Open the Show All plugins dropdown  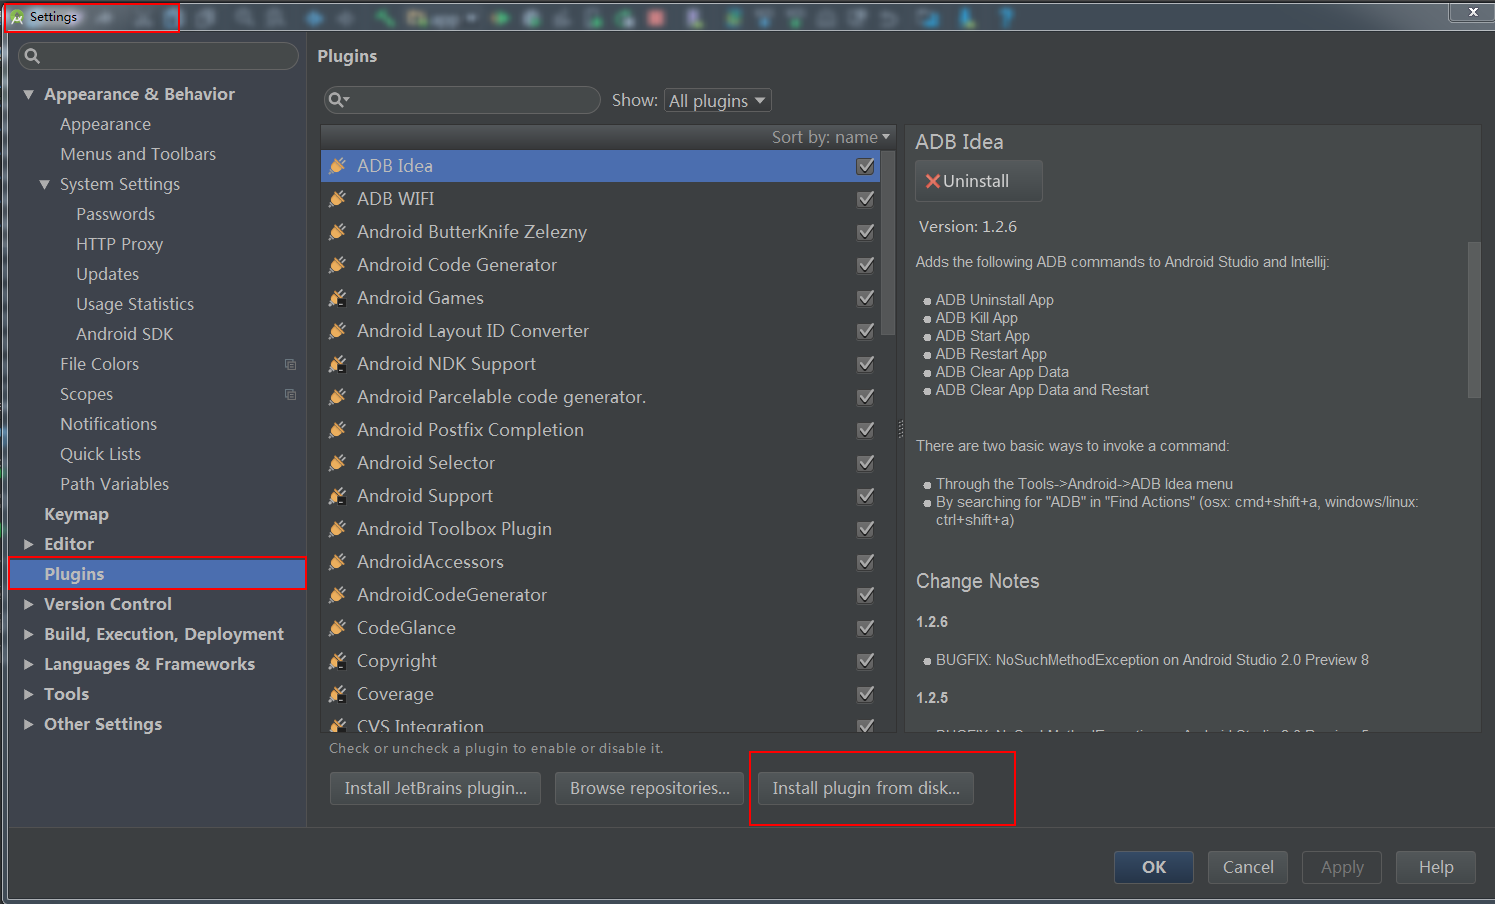pos(718,100)
